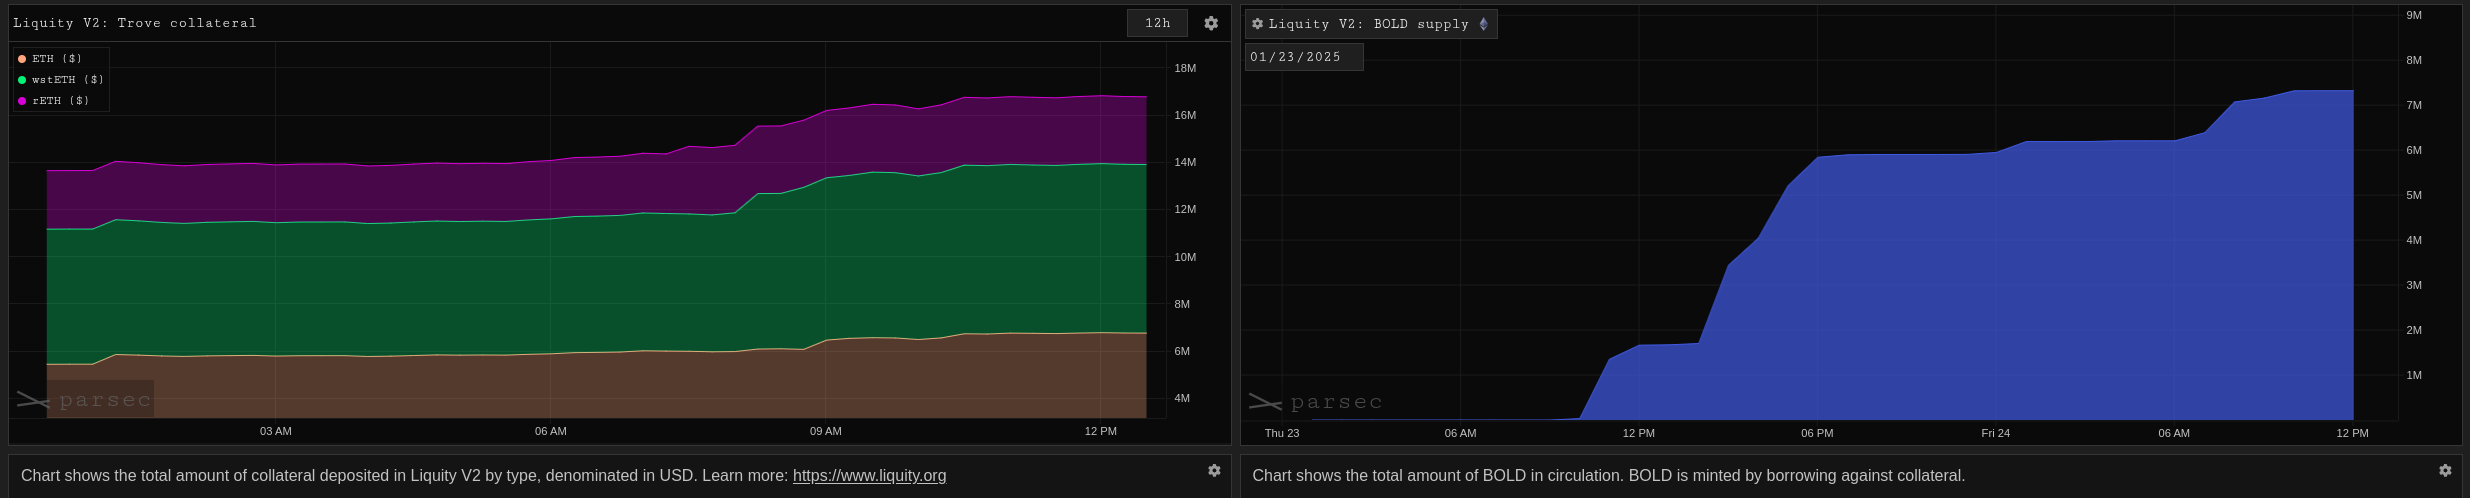
Task: Click the 'Fri 24' x-axis label
Action: coord(1996,433)
